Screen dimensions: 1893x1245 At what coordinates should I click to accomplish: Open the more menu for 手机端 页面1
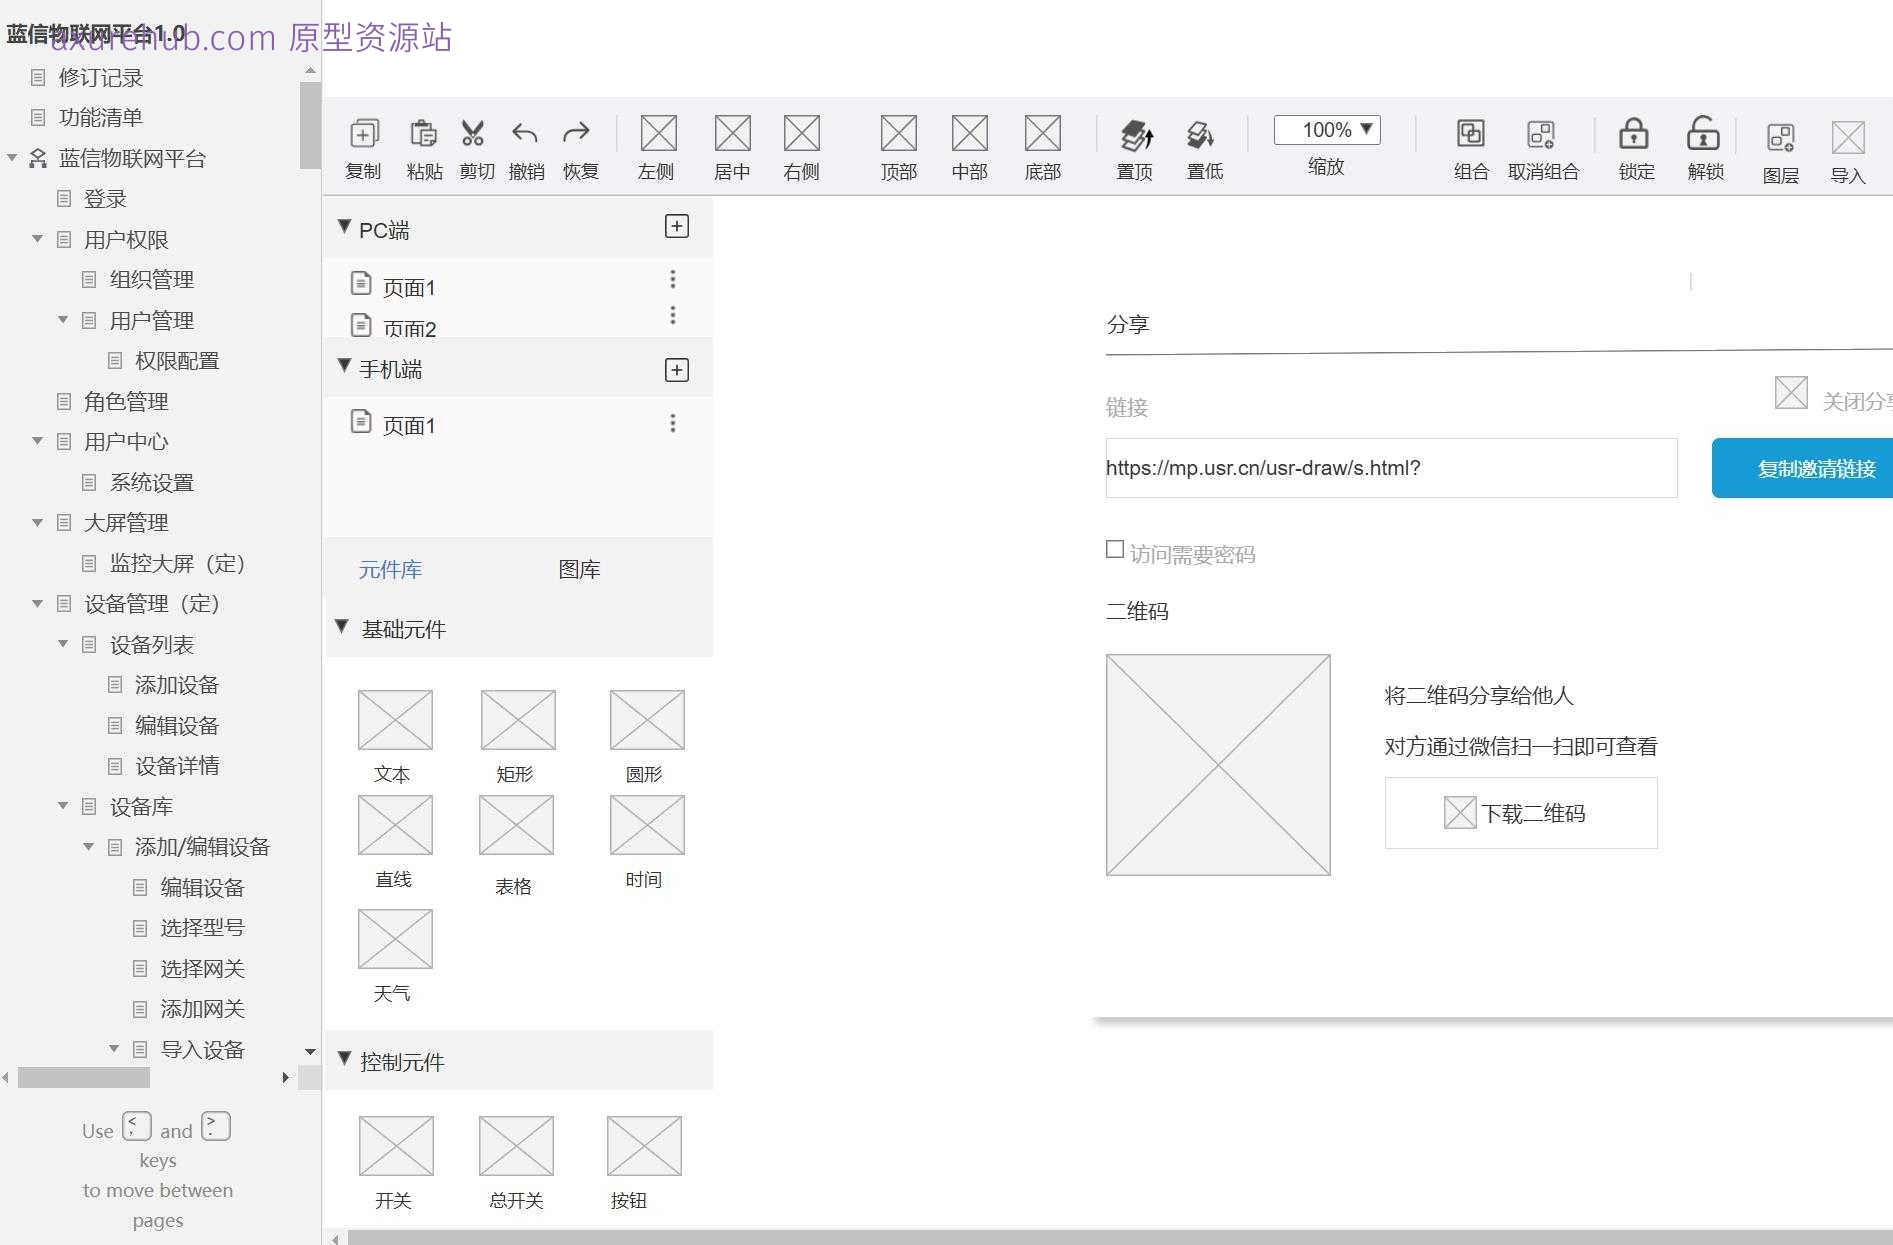click(673, 423)
